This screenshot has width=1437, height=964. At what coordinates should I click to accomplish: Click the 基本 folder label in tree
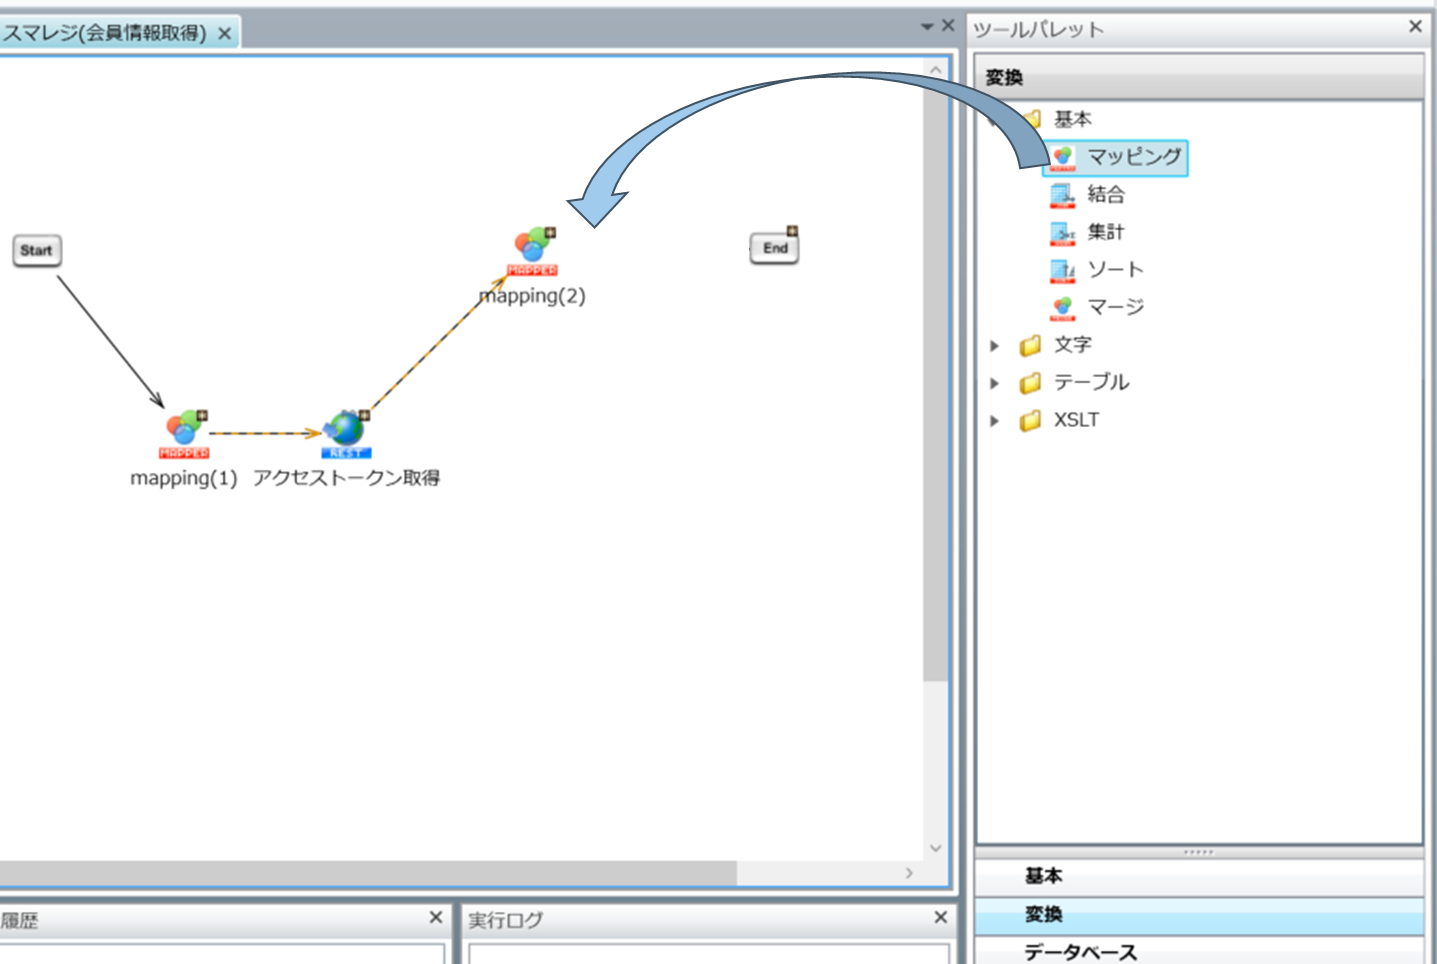[x=1072, y=119]
